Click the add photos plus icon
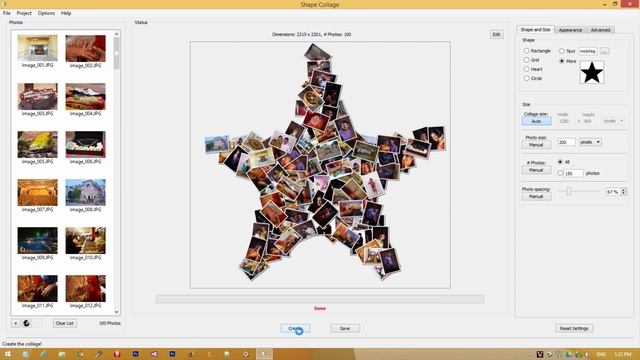 16,323
